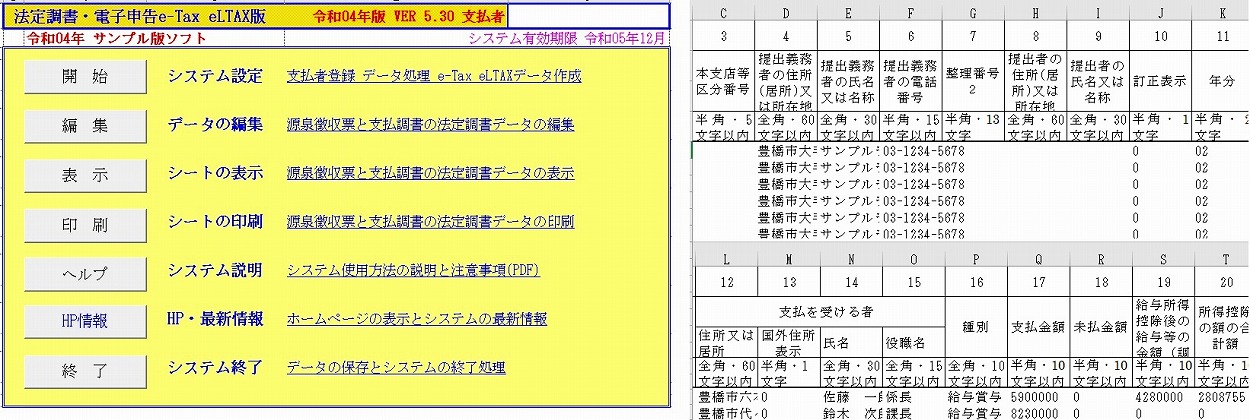
Task: Click title 法定調書・電子申告e-Tax eLTAX版
Action: pos(141,16)
